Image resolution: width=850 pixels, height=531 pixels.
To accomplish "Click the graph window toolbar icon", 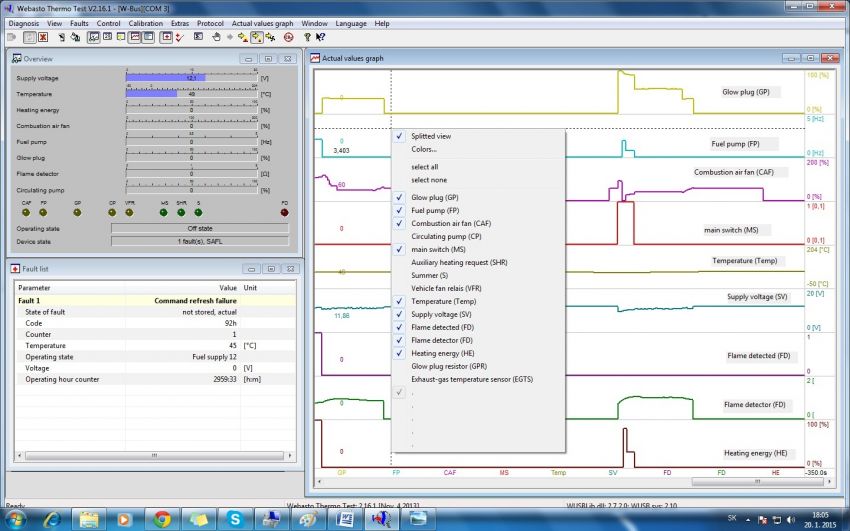I will (x=135, y=37).
